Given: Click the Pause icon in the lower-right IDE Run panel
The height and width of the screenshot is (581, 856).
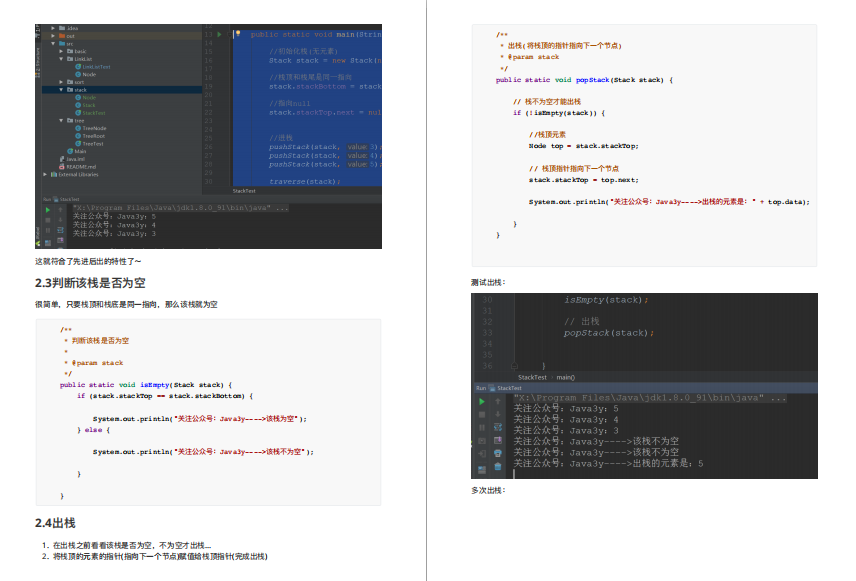Looking at the screenshot, I should (x=482, y=428).
